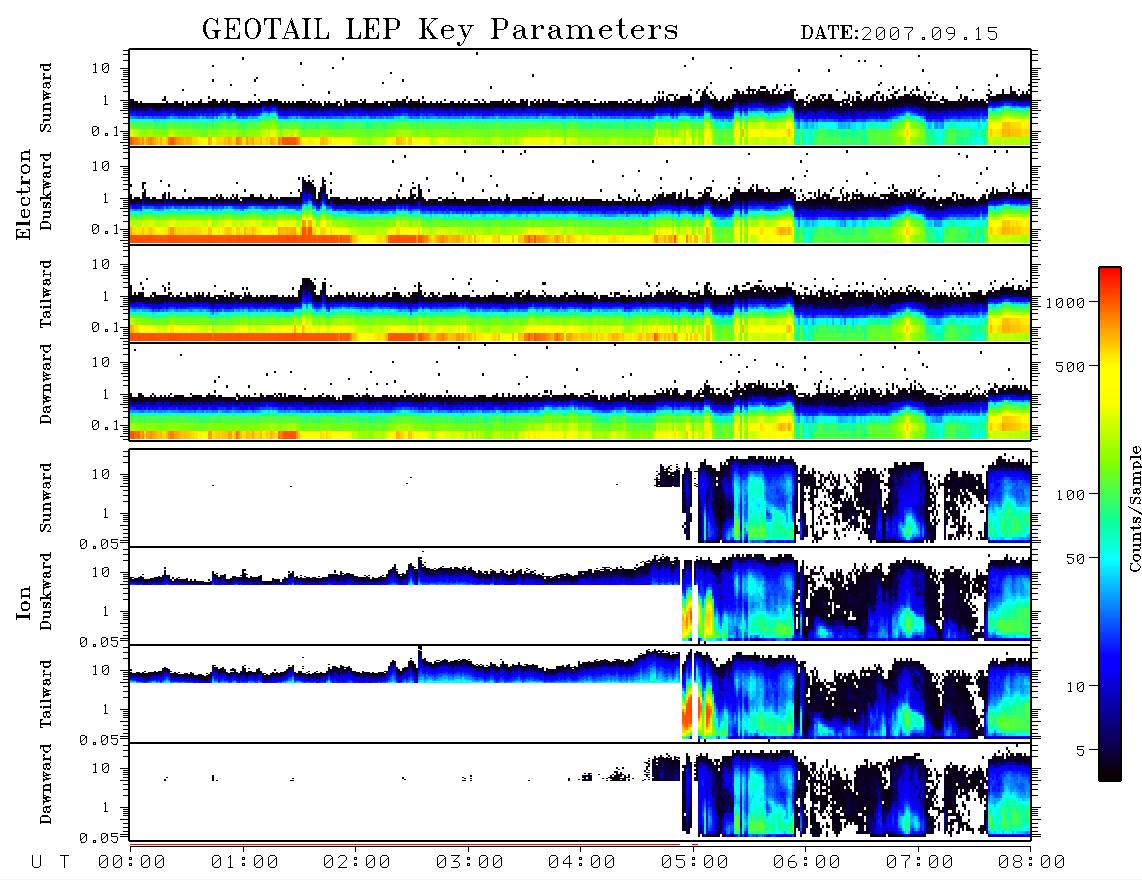
Task: Click the 07:00 time axis tick
Action: pos(920,863)
